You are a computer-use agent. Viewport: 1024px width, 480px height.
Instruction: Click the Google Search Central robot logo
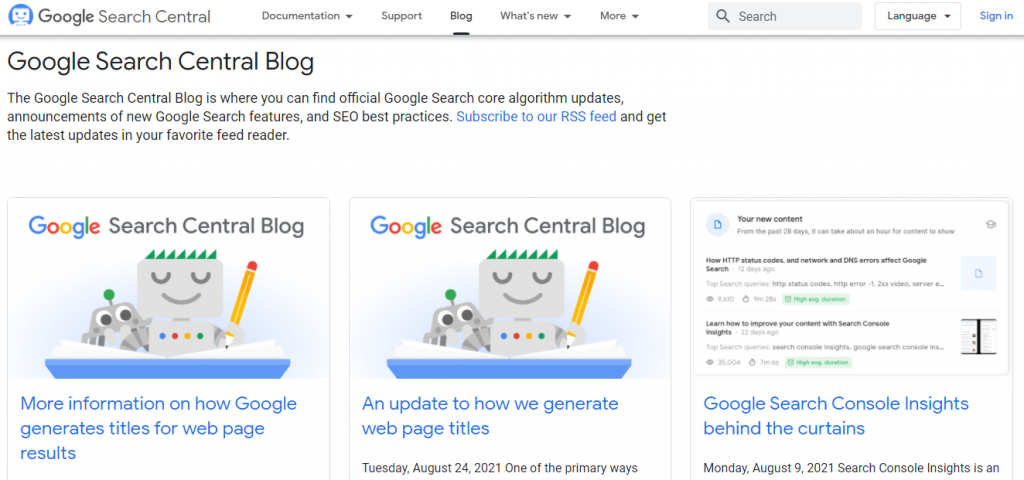click(20, 16)
